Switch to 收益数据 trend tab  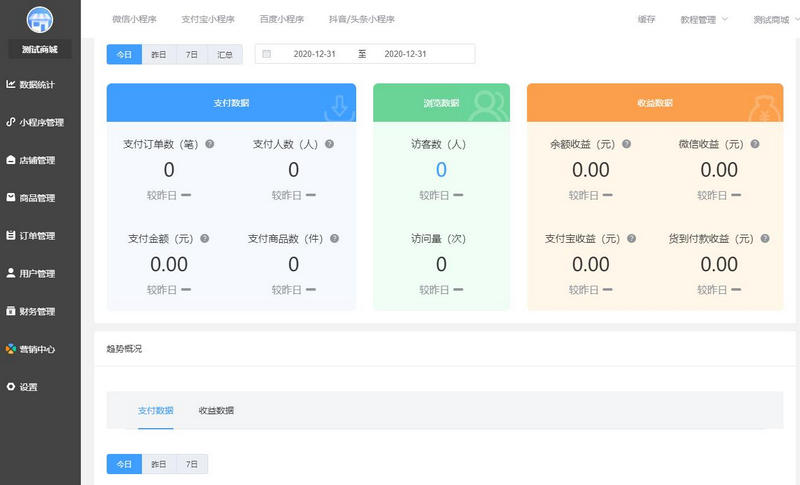point(216,410)
